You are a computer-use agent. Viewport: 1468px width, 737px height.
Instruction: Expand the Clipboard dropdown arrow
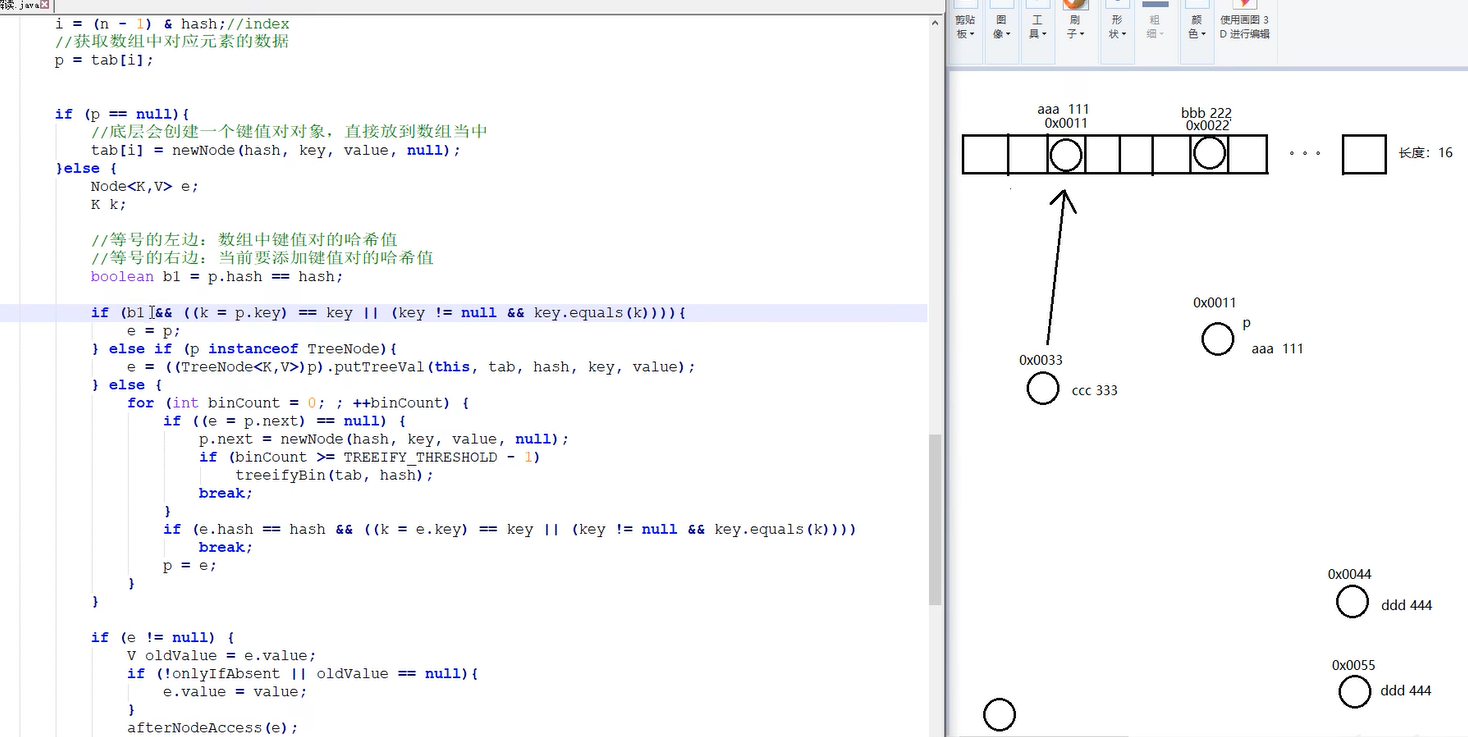click(972, 35)
